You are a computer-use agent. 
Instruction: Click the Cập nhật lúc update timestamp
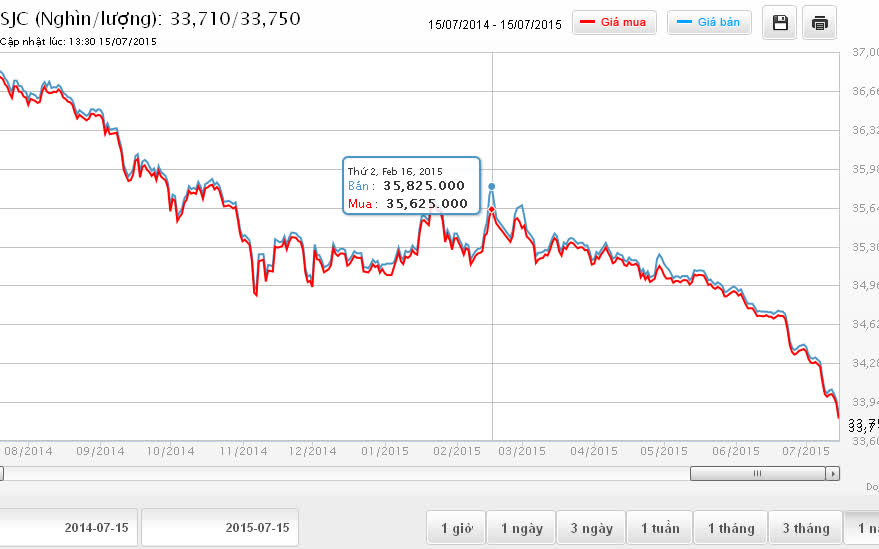tap(78, 41)
